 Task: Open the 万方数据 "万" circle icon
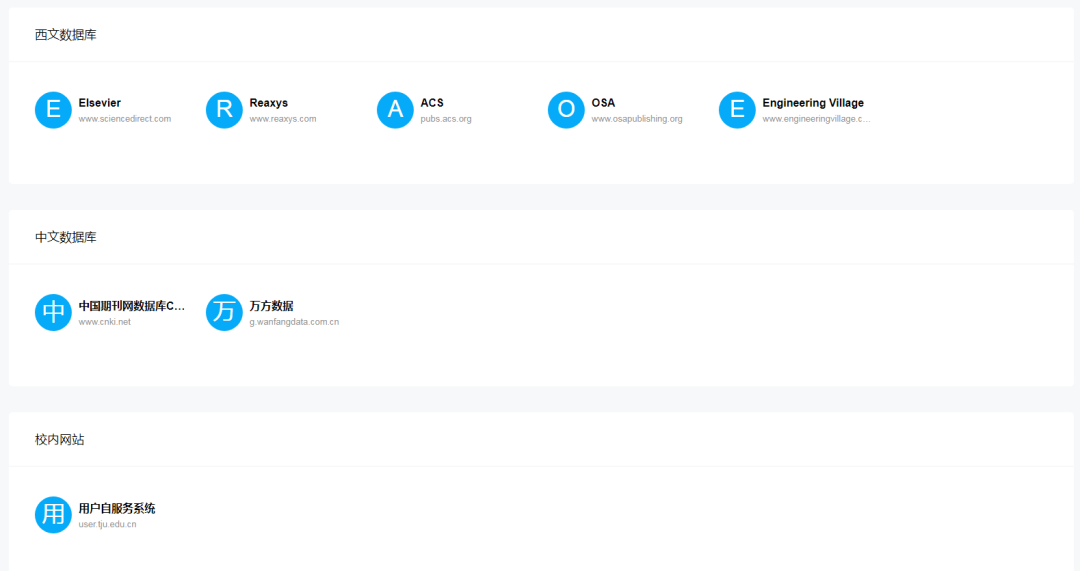pyautogui.click(x=224, y=312)
